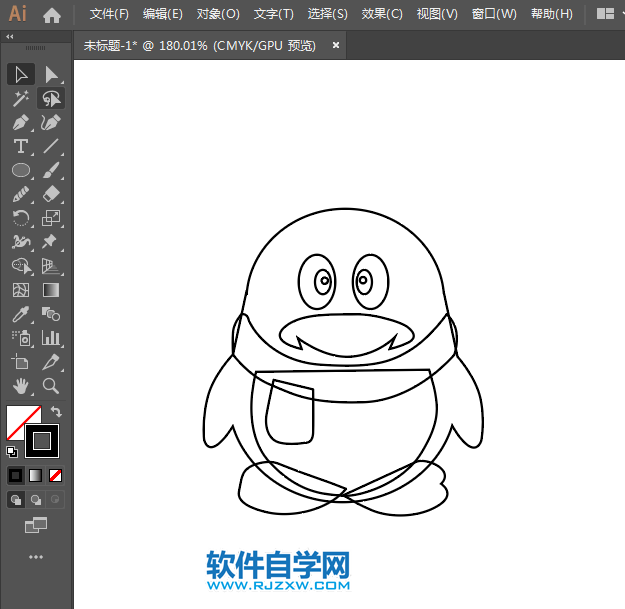This screenshot has width=625, height=609.
Task: Click the Ai application logo
Action: point(18,14)
